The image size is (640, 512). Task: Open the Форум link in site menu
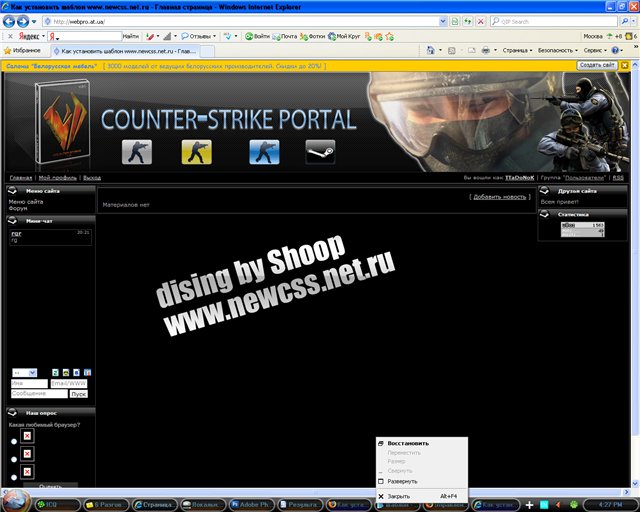click(18, 208)
